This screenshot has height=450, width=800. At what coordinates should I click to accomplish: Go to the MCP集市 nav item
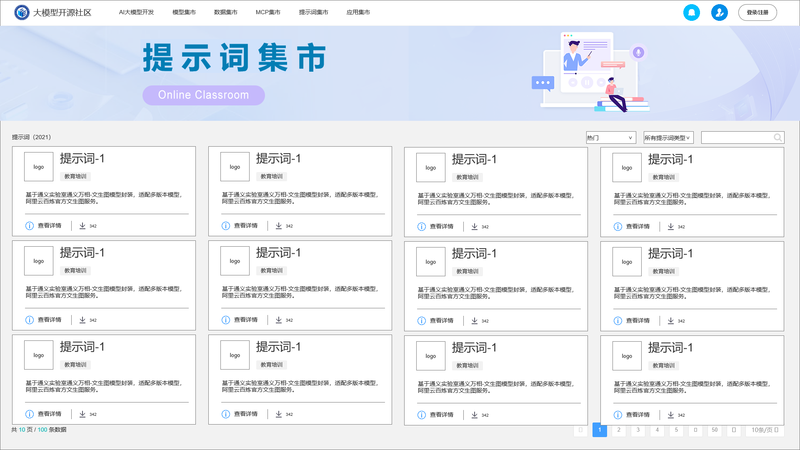(x=268, y=12)
